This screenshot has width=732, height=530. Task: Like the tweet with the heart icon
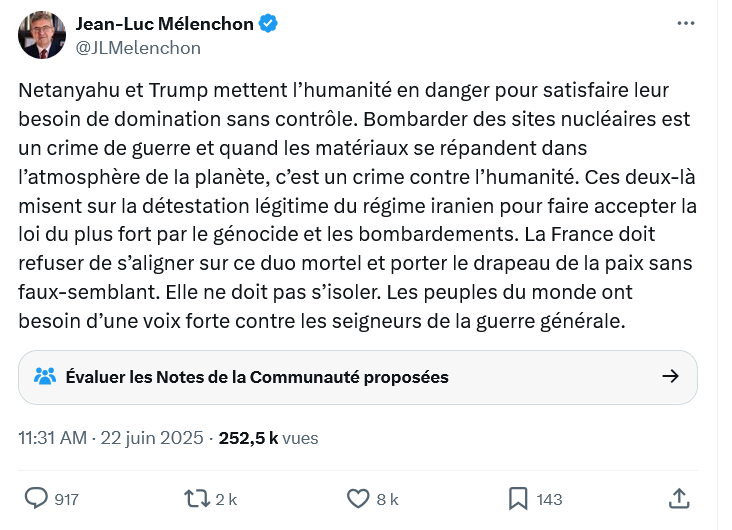pos(358,498)
